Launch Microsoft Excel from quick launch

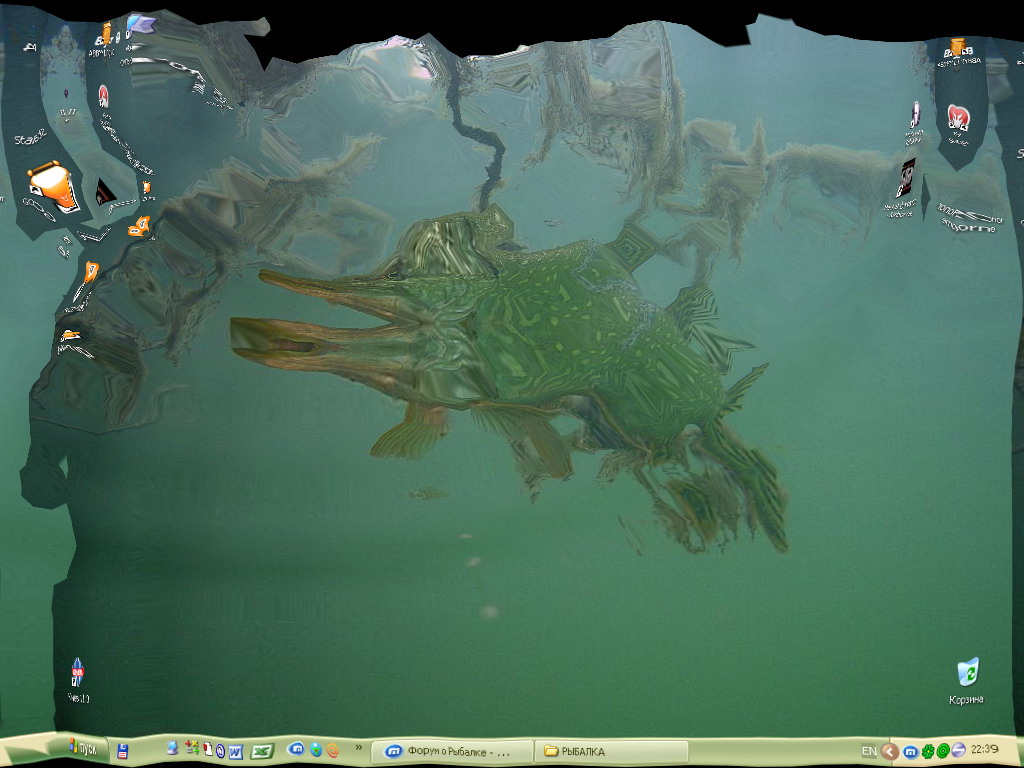coord(261,750)
